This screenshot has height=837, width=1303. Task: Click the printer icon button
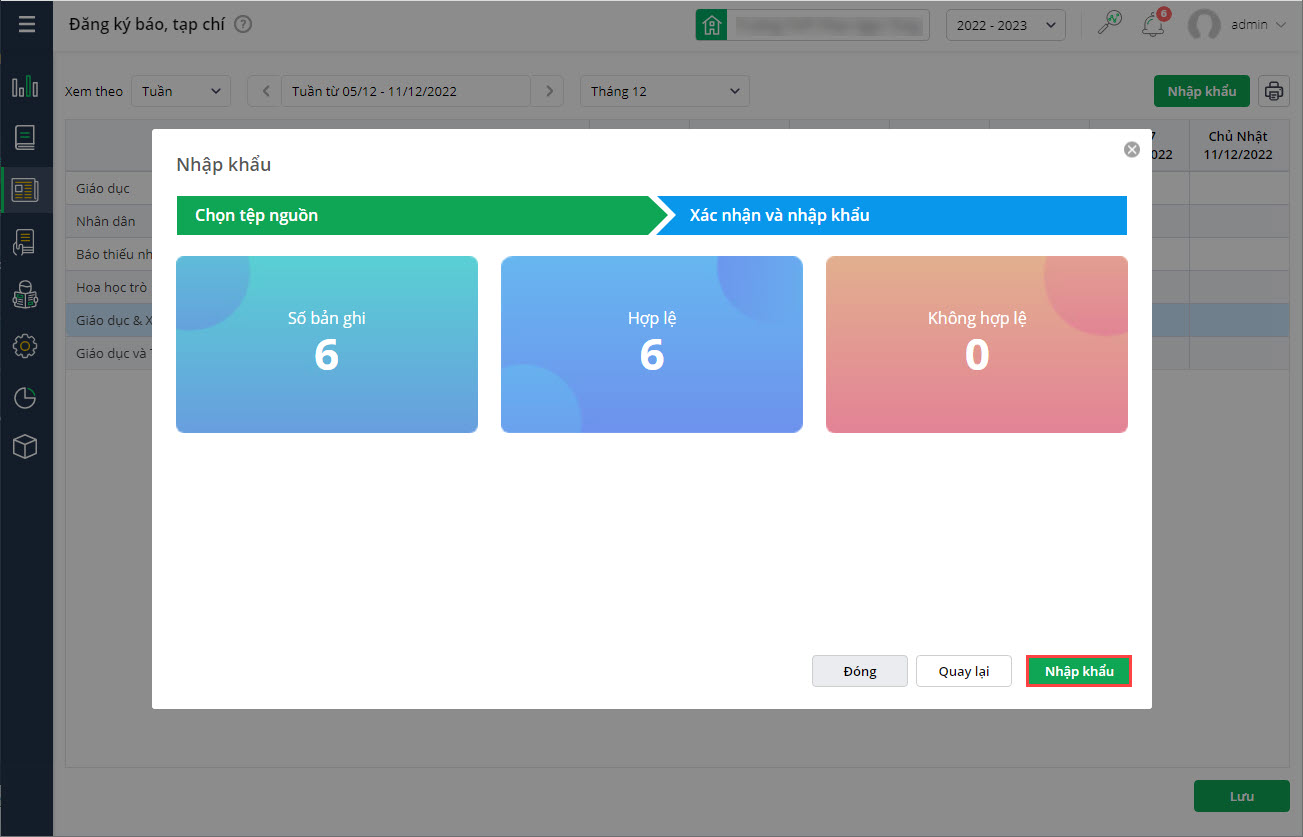coord(1274,91)
